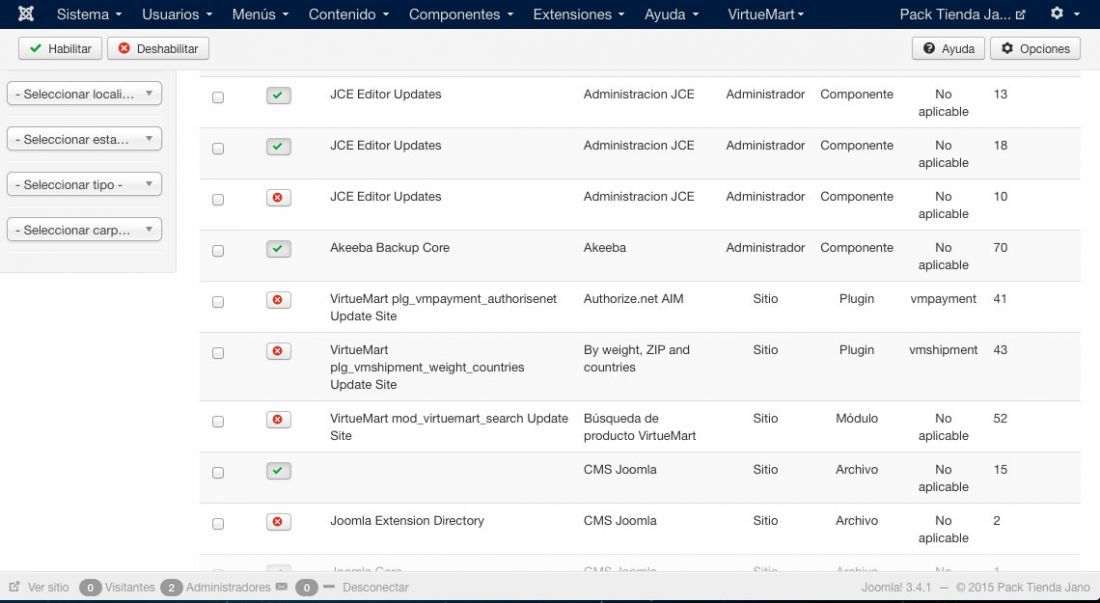Open the gear settings menu at top right
The image size is (1100, 603).
1064,13
